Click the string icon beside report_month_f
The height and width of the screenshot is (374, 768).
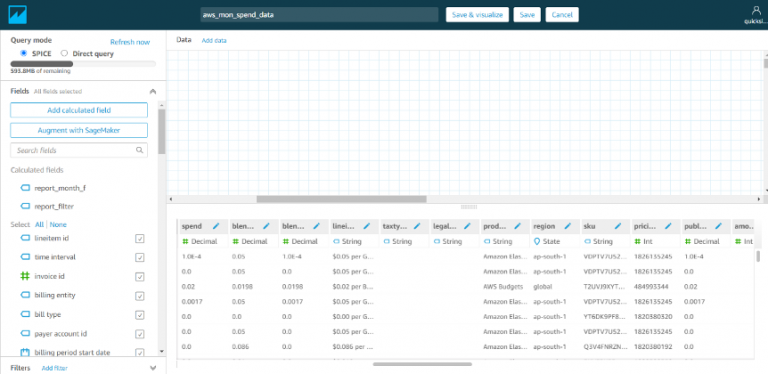[x=25, y=188]
